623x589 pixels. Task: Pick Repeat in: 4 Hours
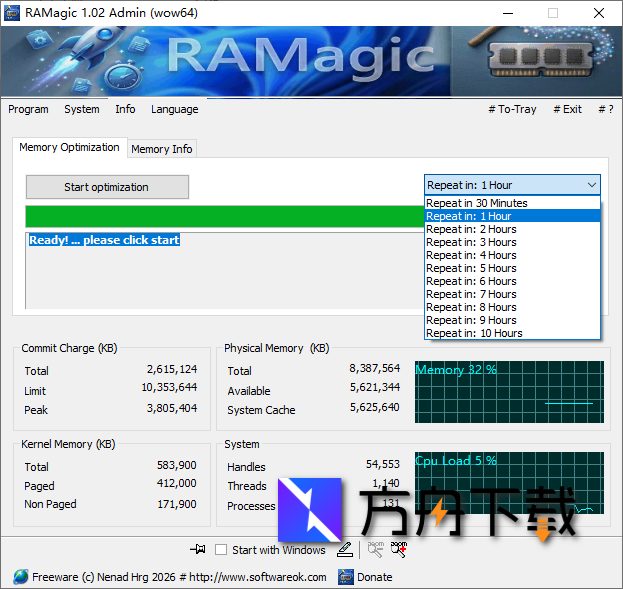click(x=512, y=255)
